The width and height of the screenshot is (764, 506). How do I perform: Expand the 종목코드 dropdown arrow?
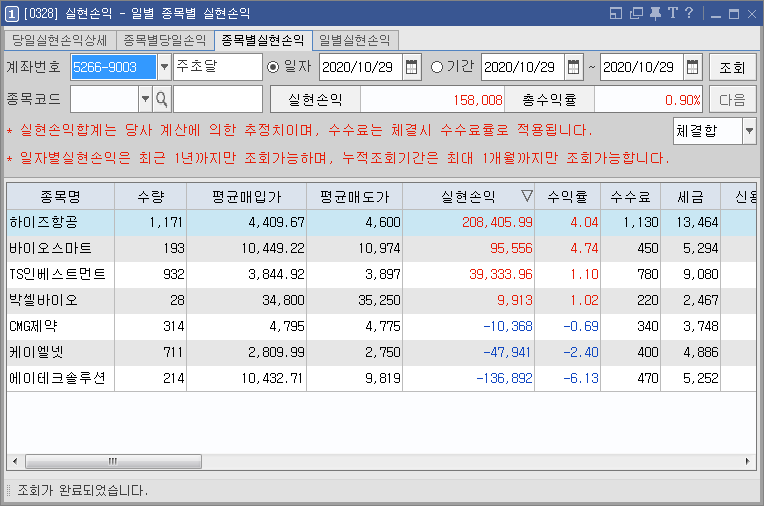tap(145, 99)
